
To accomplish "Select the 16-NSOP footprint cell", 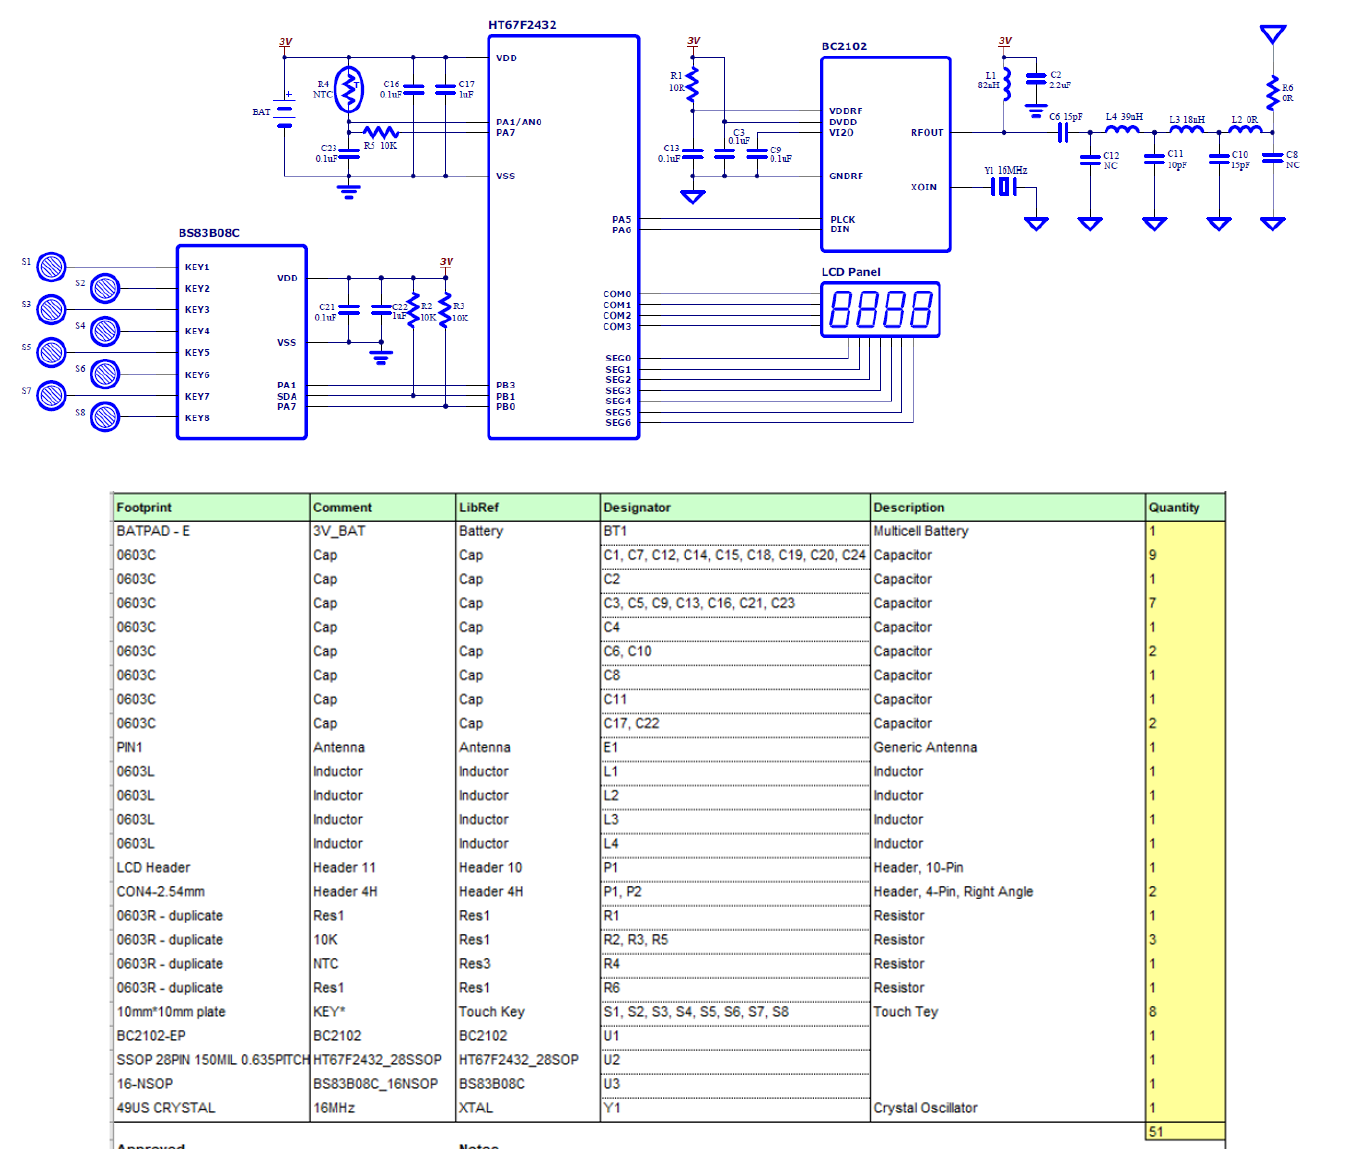I will (211, 1083).
